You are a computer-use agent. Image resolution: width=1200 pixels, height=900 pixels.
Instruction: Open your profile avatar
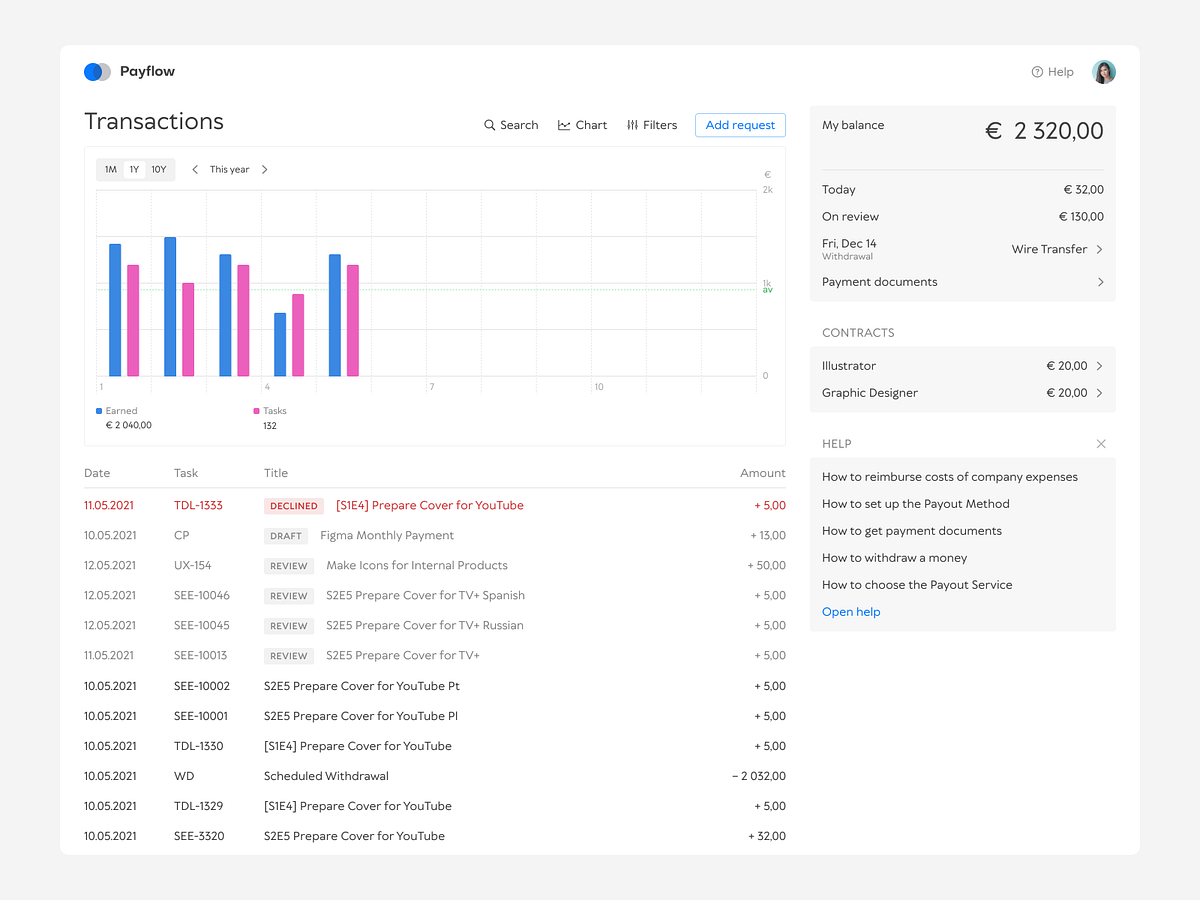1103,71
